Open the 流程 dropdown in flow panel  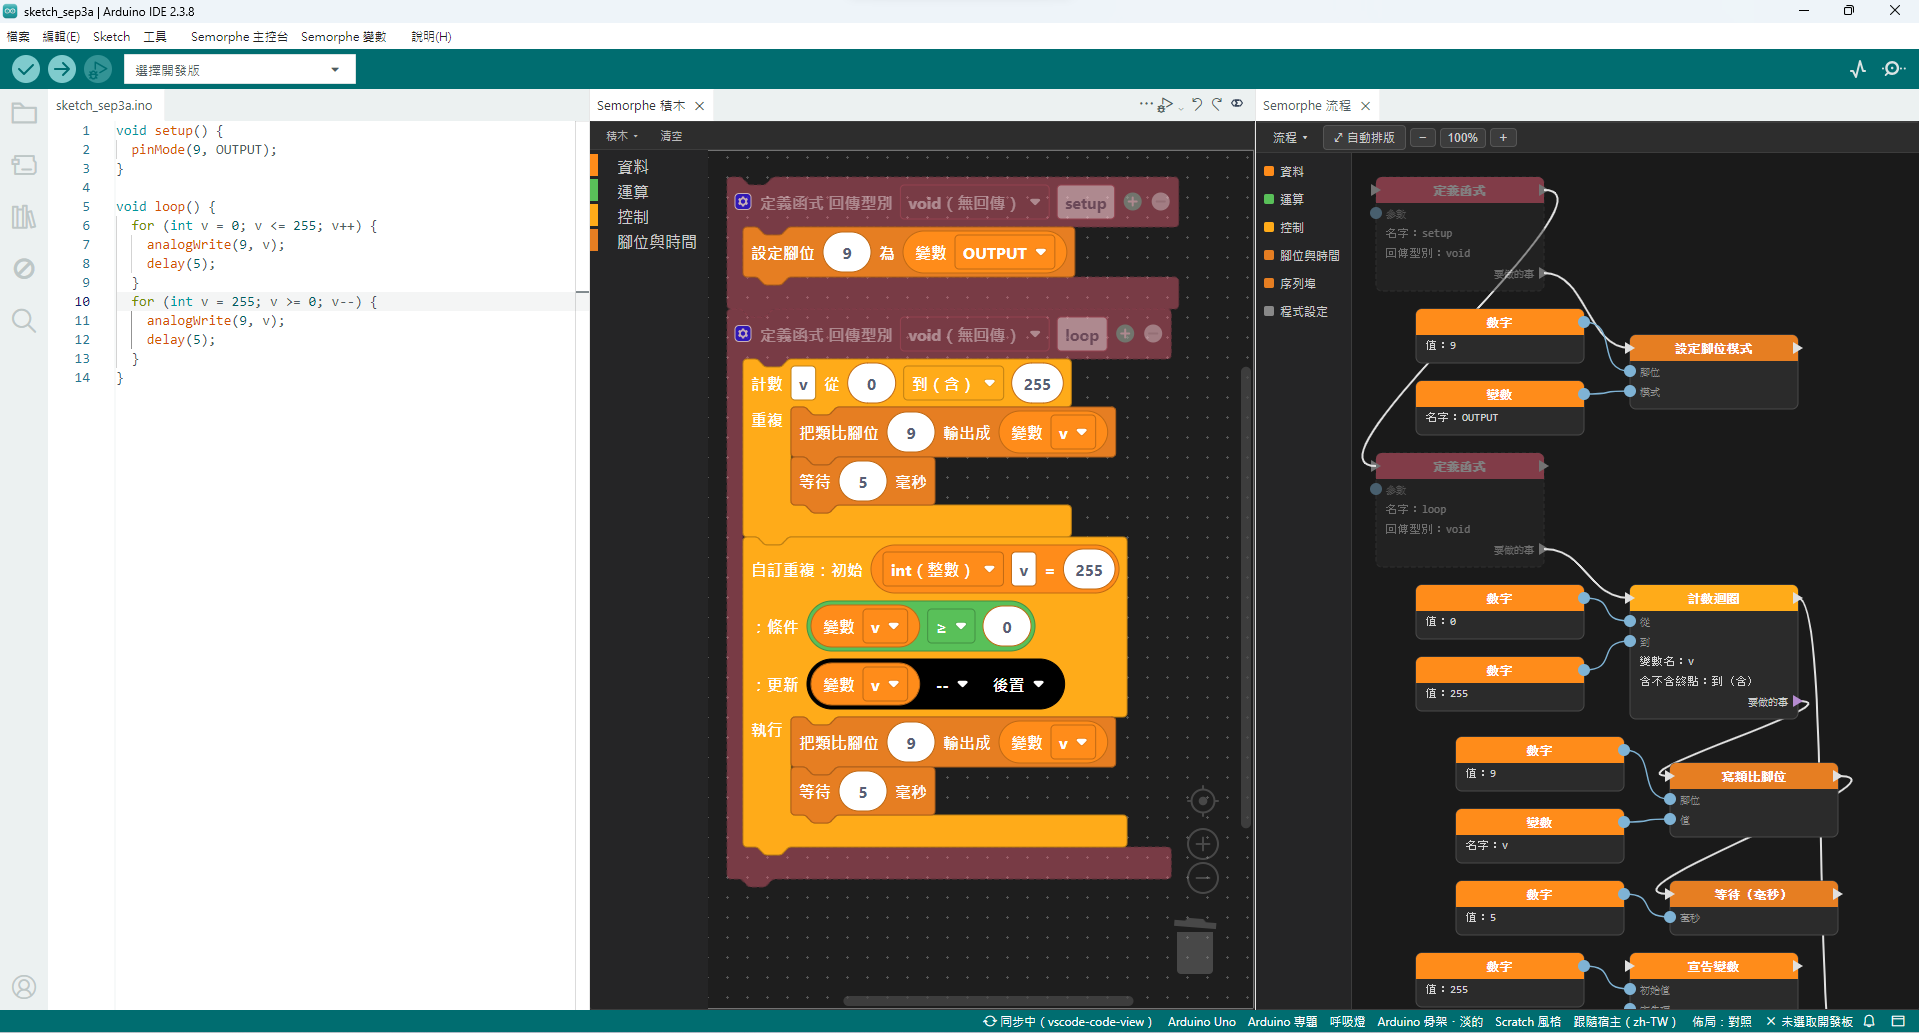tap(1290, 138)
